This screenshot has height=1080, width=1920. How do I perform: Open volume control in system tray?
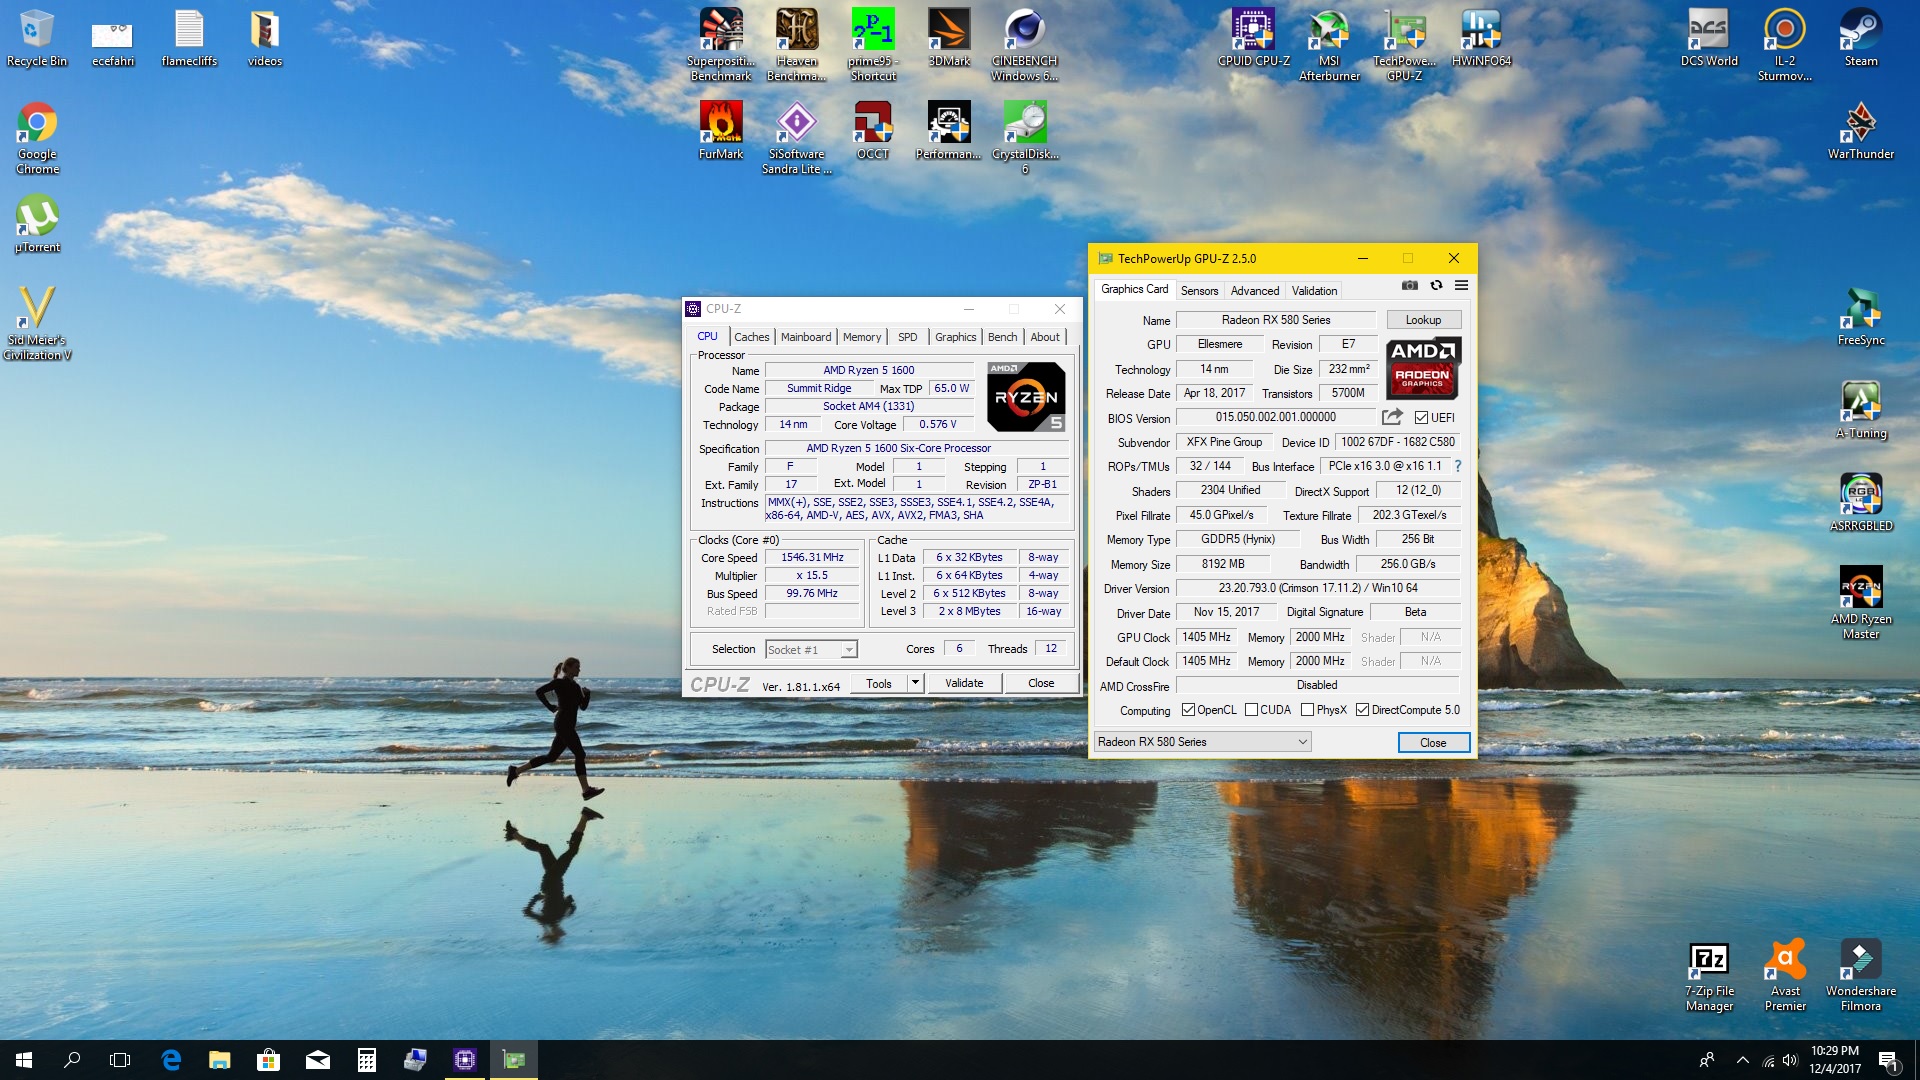(1790, 1060)
